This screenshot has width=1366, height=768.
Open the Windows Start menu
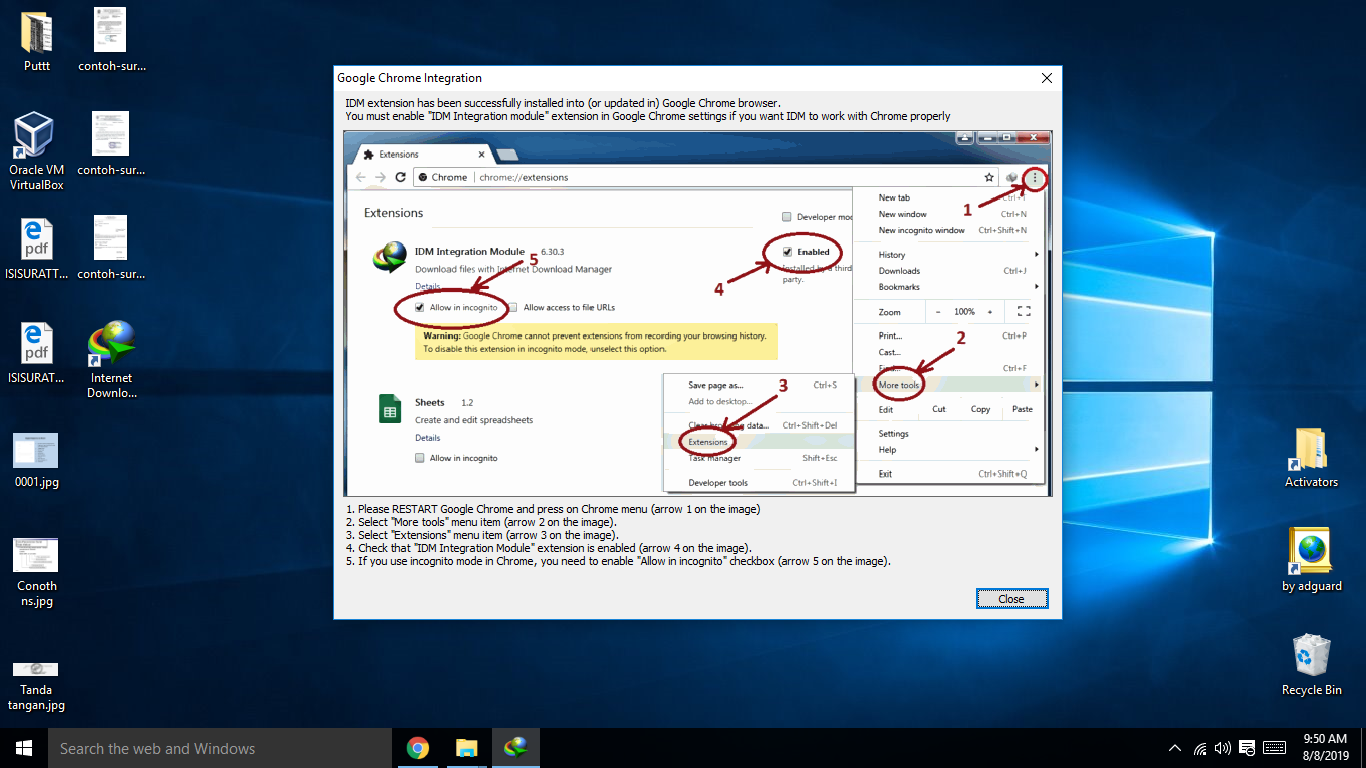pos(24,748)
